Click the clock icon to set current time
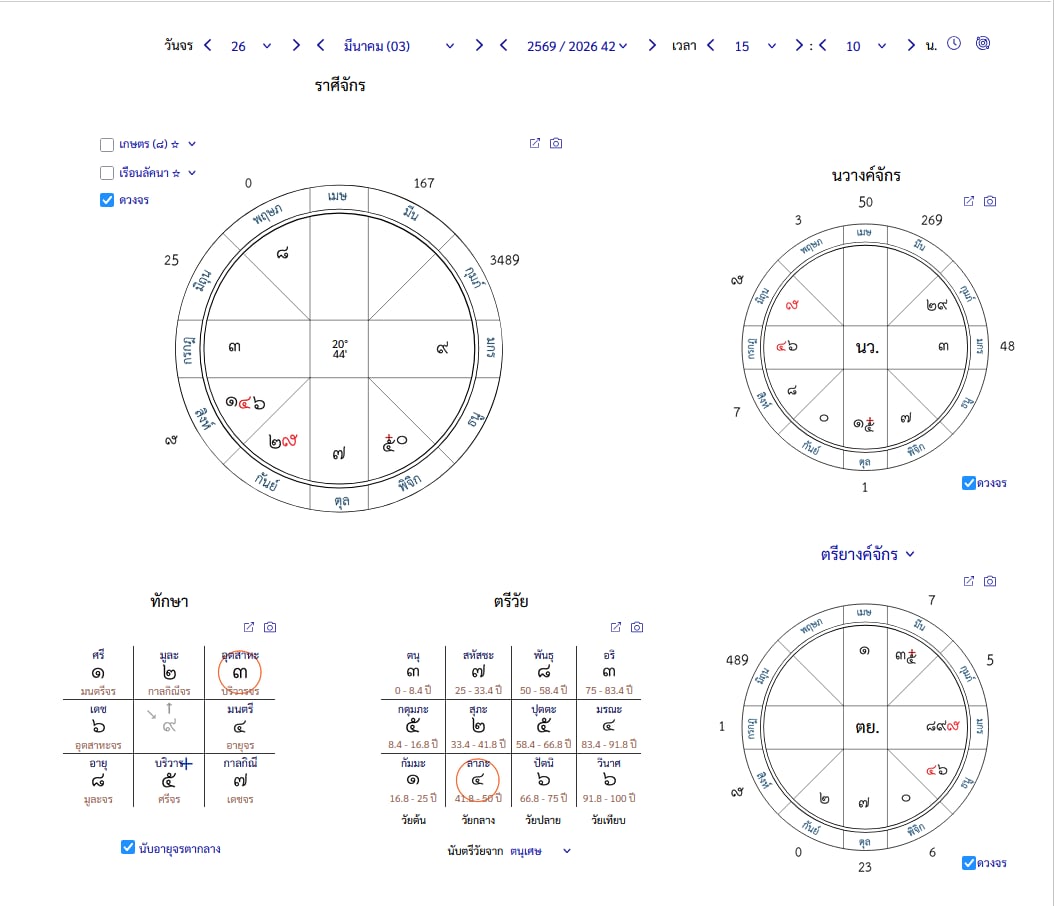Viewport: 1054px width, 906px height. click(954, 44)
